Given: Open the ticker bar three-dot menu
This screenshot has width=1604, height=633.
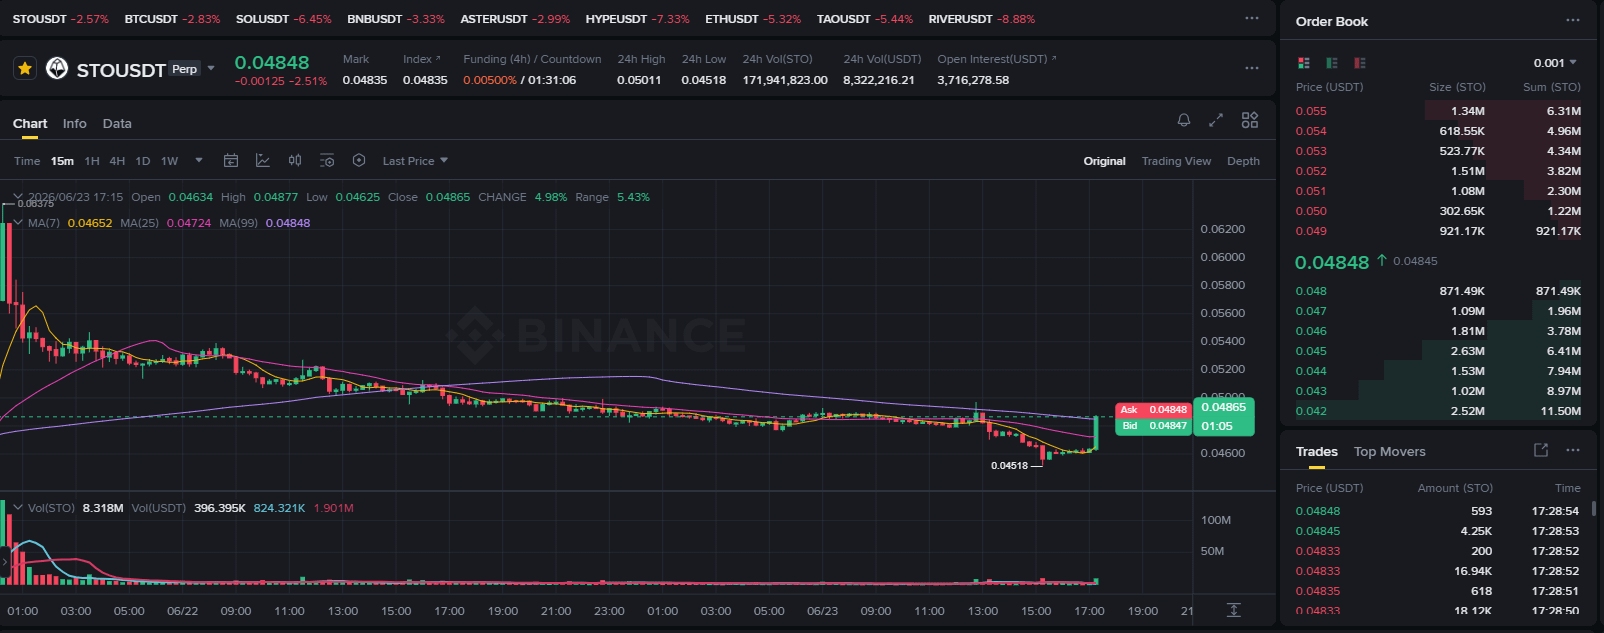Looking at the screenshot, I should [1252, 18].
